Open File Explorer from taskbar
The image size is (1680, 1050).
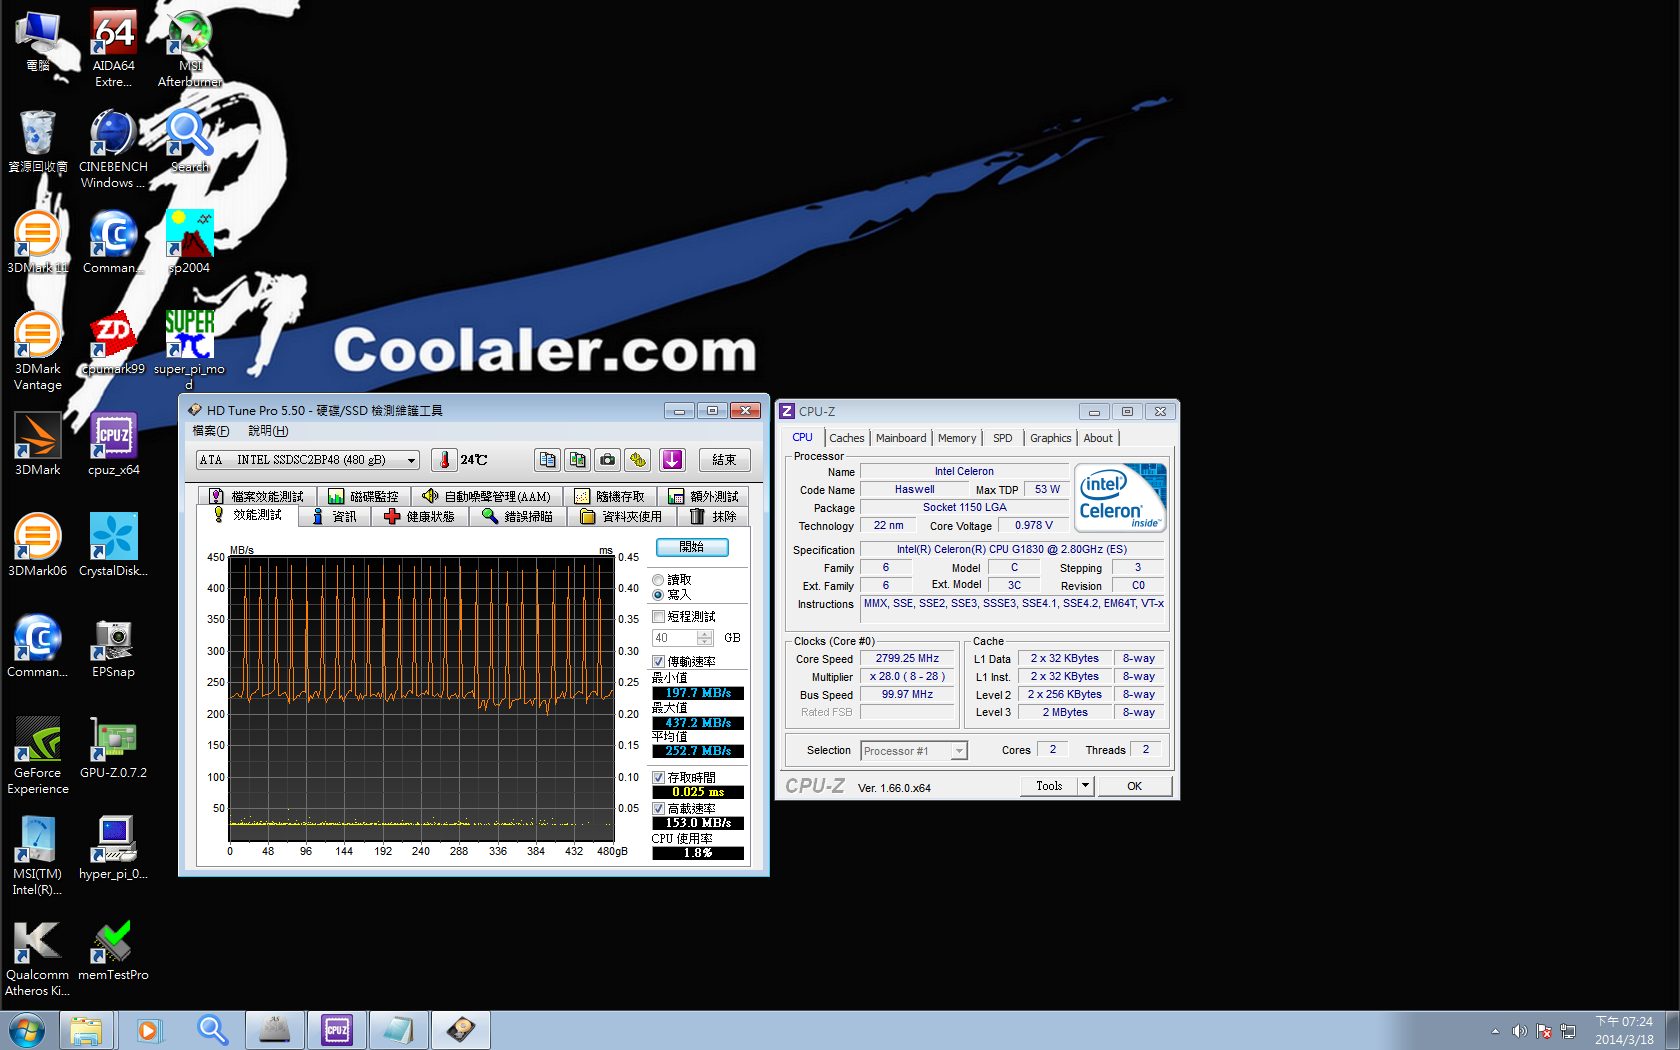(86, 1030)
